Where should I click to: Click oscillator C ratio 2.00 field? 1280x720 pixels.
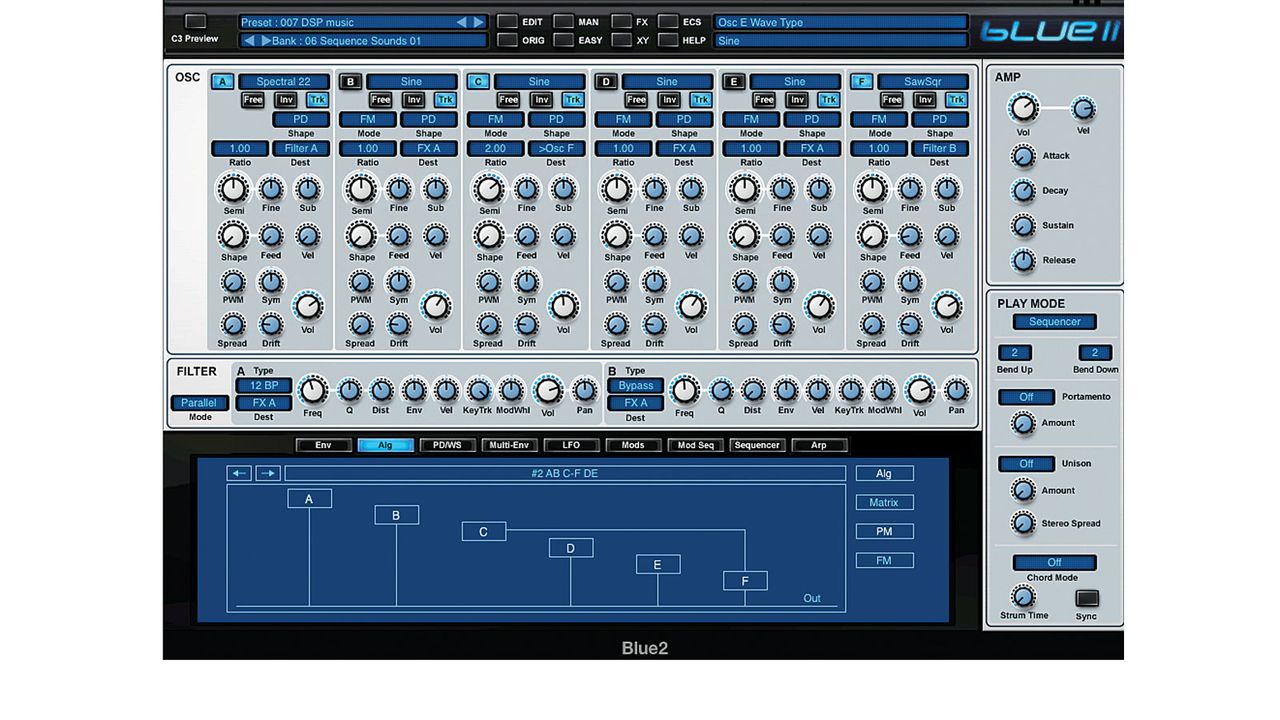495,149
